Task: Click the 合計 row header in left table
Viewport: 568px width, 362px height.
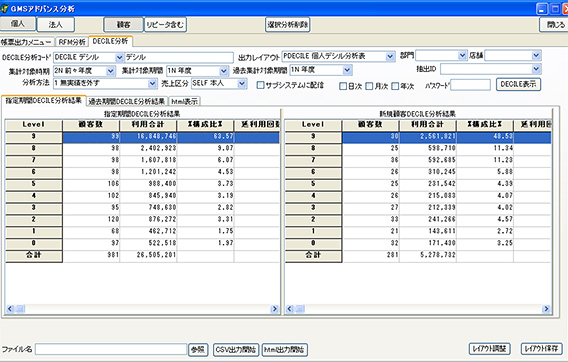Action: click(x=33, y=255)
